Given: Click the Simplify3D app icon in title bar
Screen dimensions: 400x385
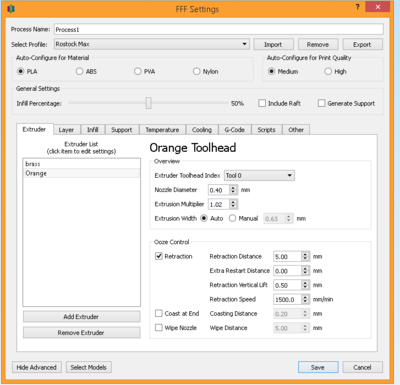Looking at the screenshot, I should [x=11, y=9].
